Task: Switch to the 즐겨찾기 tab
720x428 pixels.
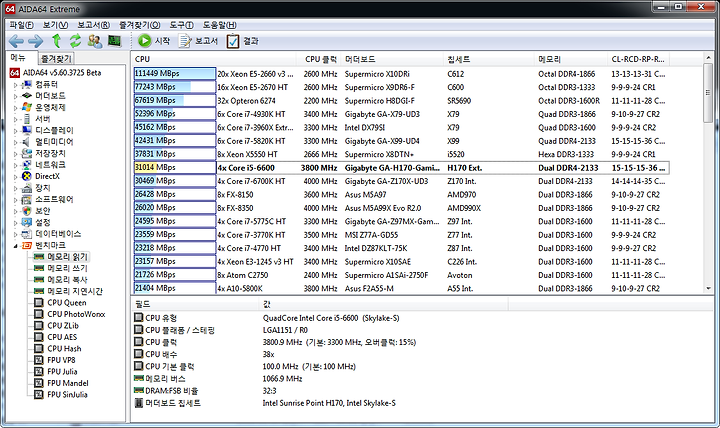Action: pyautogui.click(x=56, y=58)
